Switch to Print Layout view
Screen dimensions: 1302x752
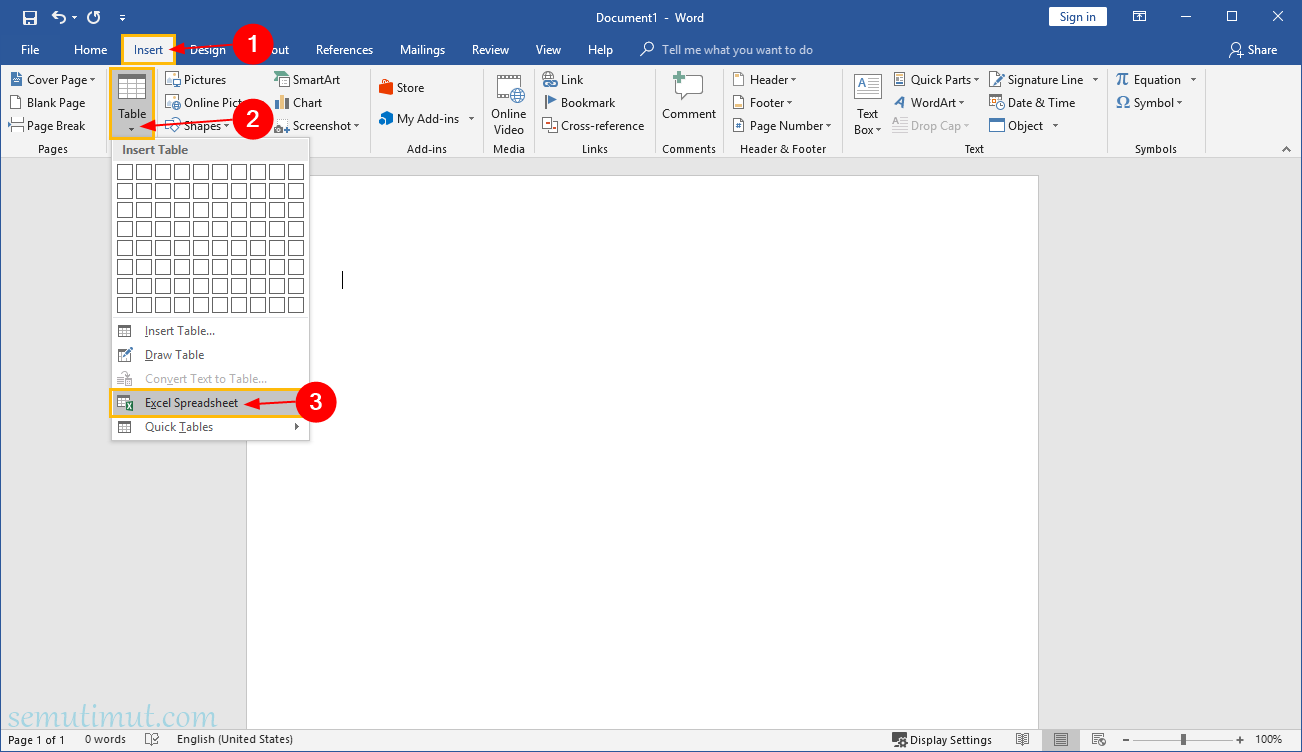pyautogui.click(x=1061, y=740)
